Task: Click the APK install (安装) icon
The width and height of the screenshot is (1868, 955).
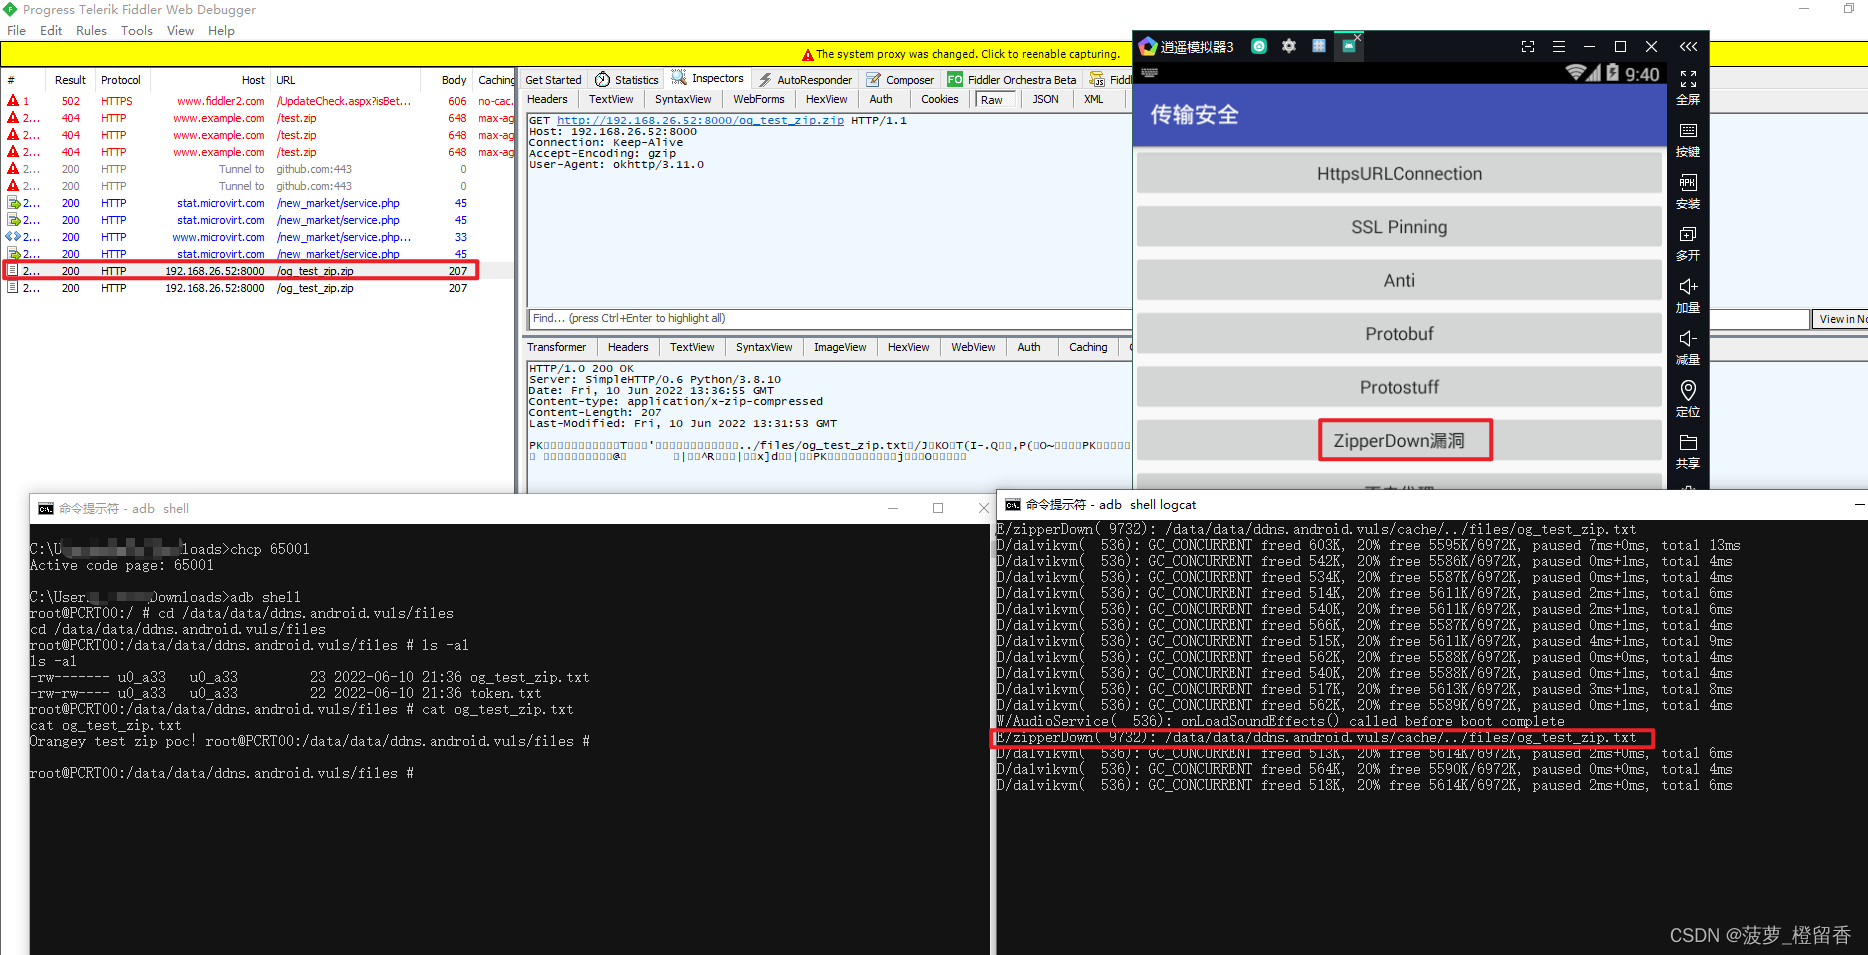Action: click(x=1688, y=191)
